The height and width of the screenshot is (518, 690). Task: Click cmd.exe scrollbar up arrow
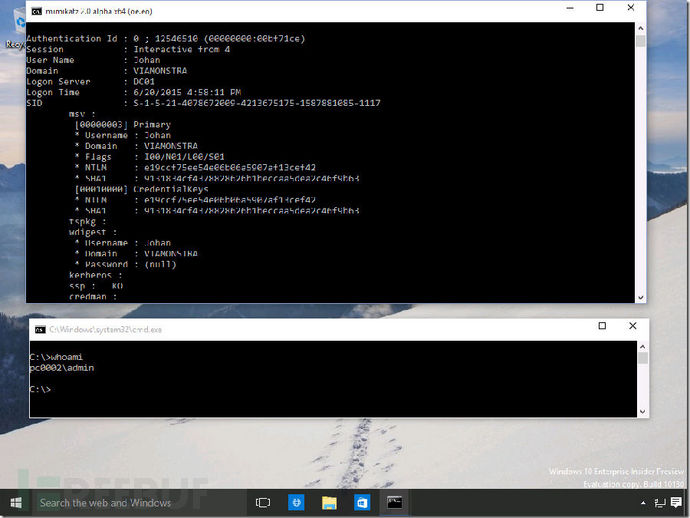[x=642, y=347]
